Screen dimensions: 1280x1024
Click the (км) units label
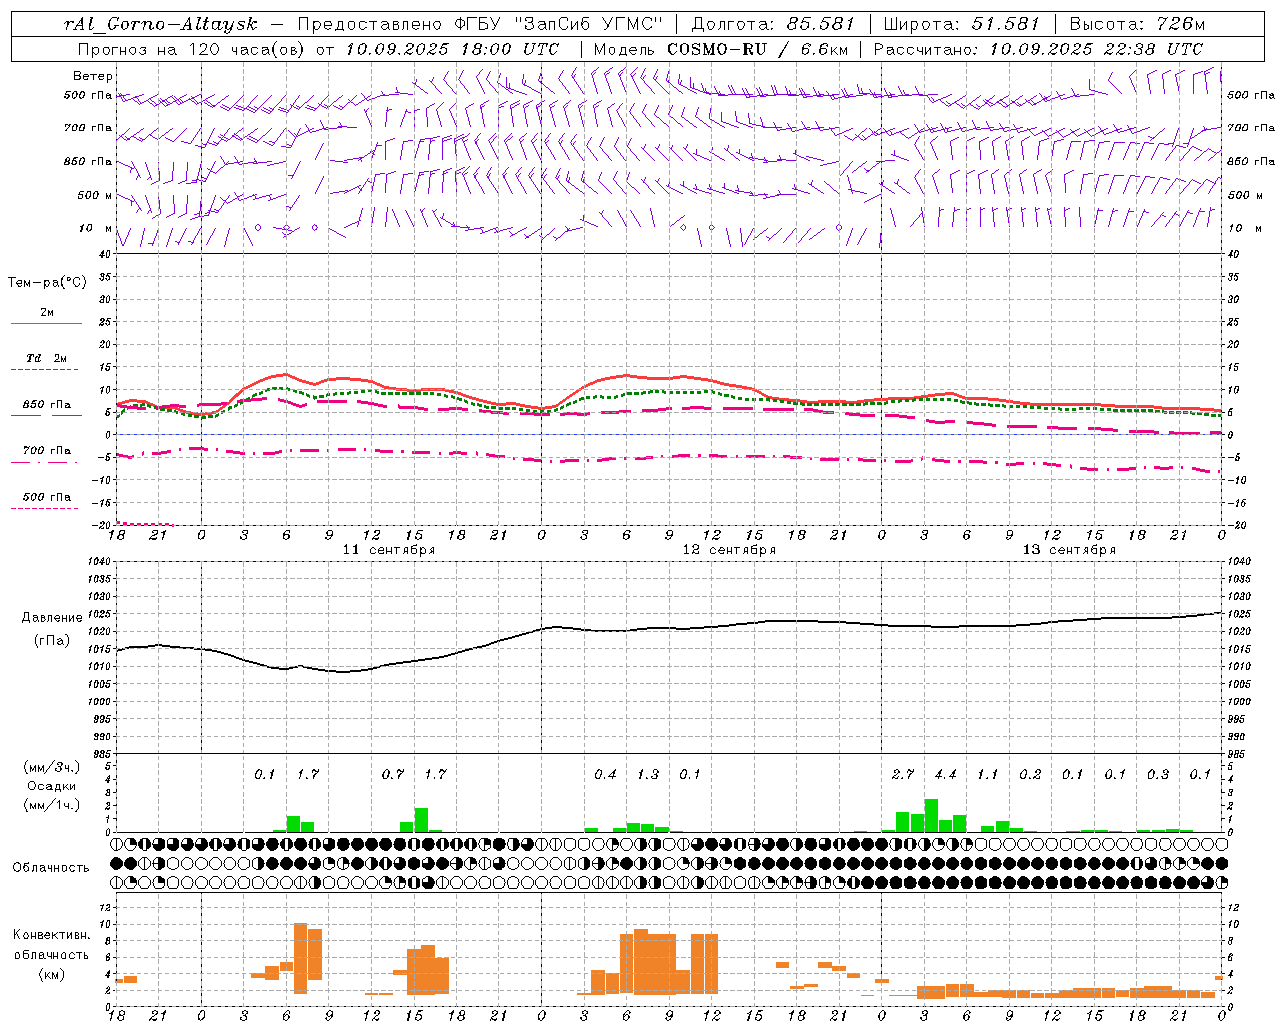tap(51, 974)
